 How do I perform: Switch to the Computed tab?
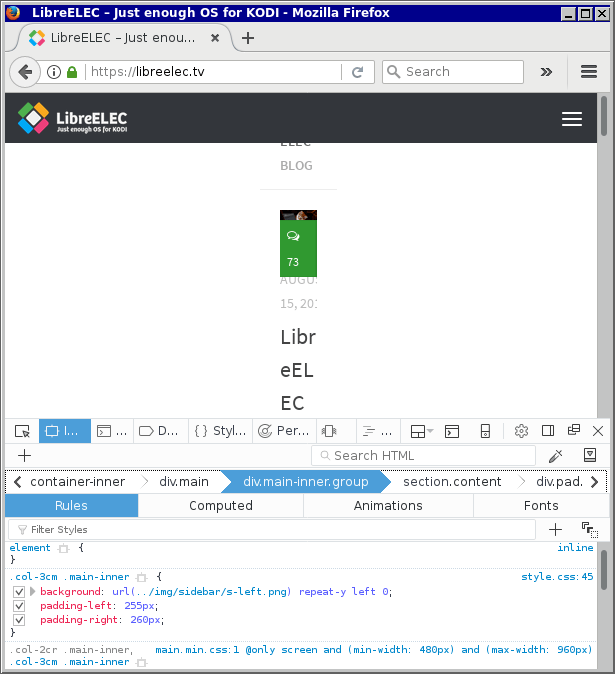[x=221, y=506]
